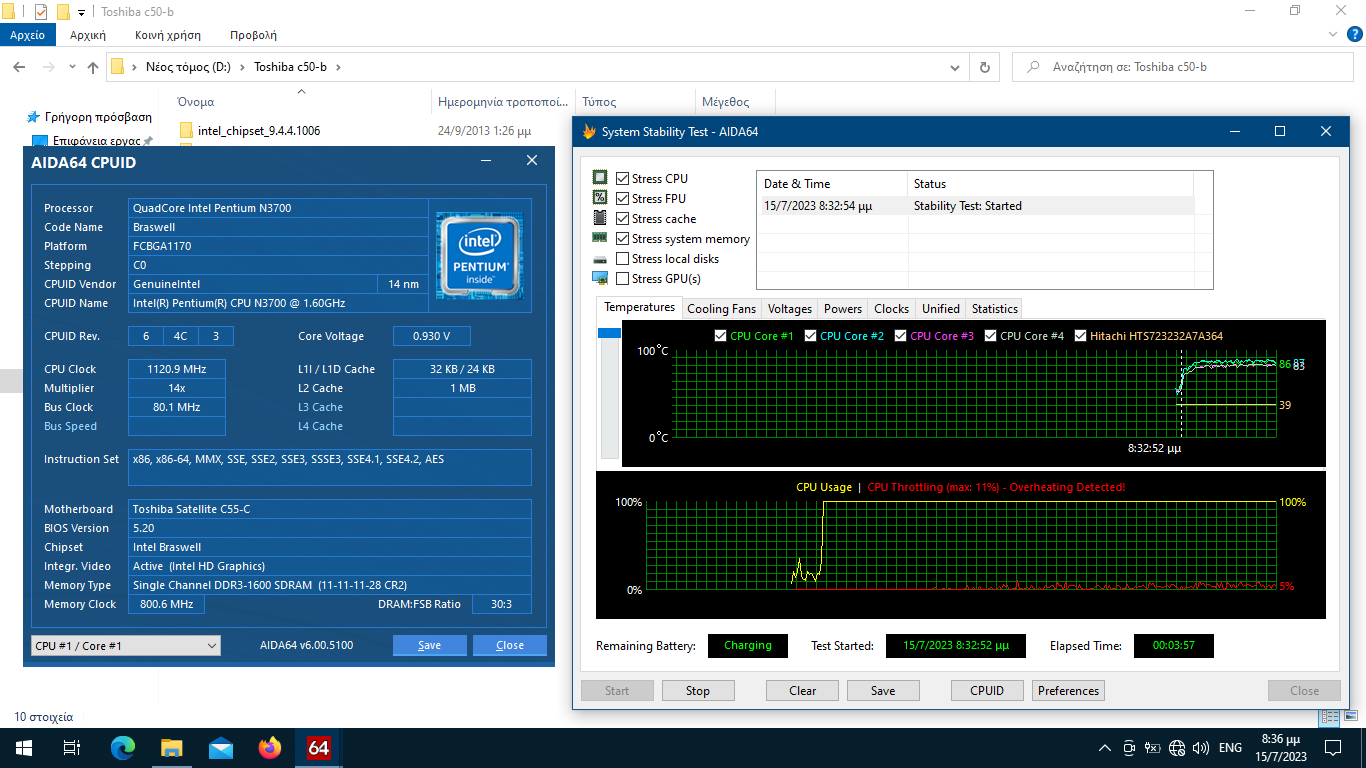1366x768 pixels.
Task: Stop the stability test
Action: [698, 691]
